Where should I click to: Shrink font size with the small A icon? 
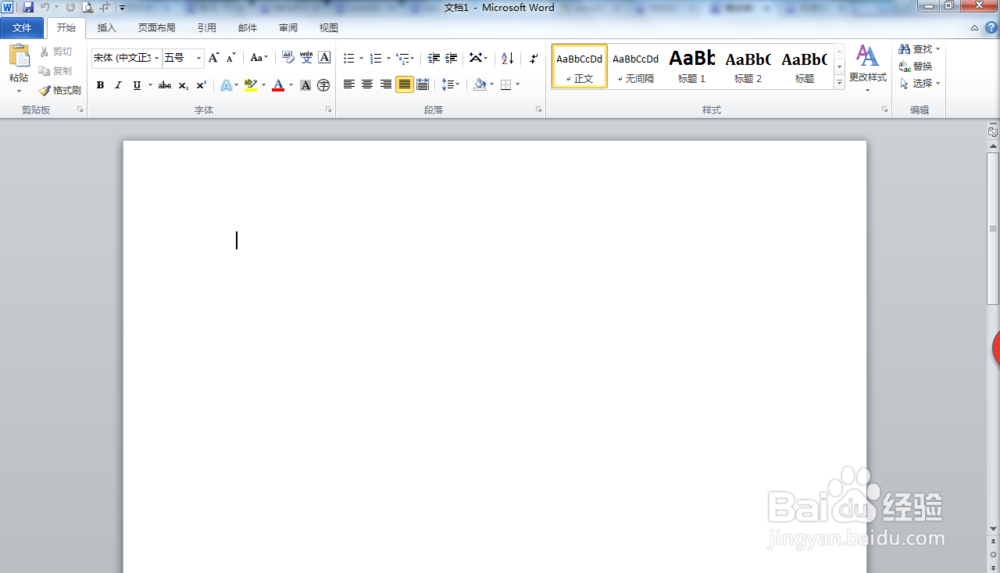[231, 58]
